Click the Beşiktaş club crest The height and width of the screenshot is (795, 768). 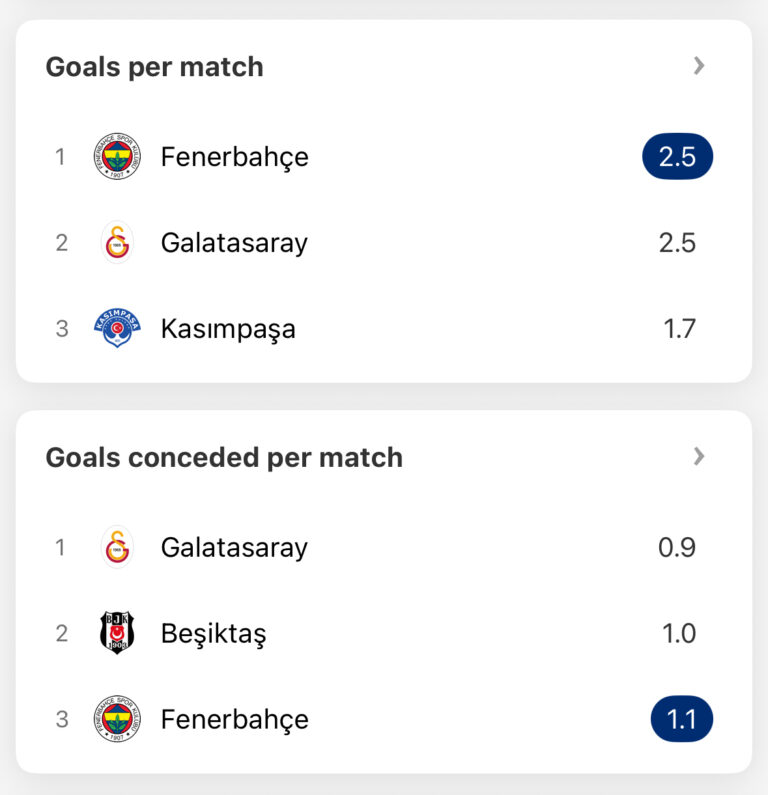pyautogui.click(x=117, y=633)
